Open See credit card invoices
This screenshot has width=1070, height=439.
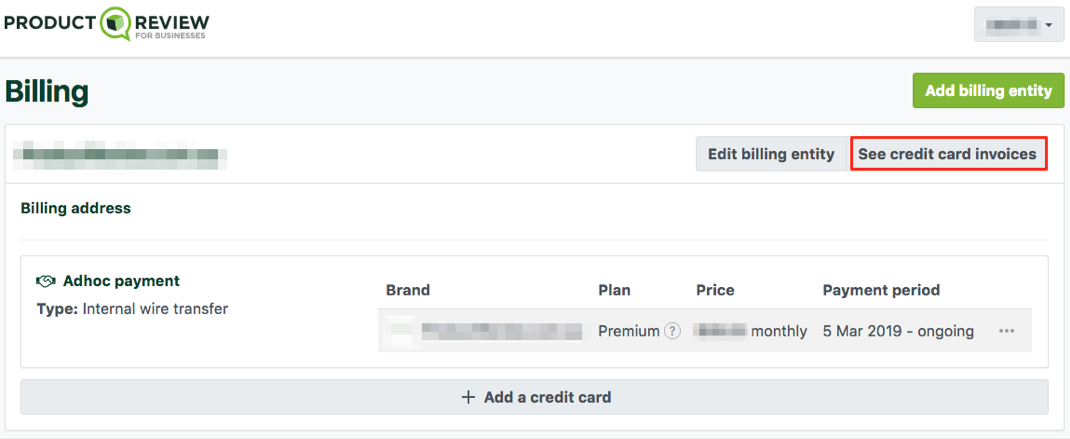tap(948, 154)
